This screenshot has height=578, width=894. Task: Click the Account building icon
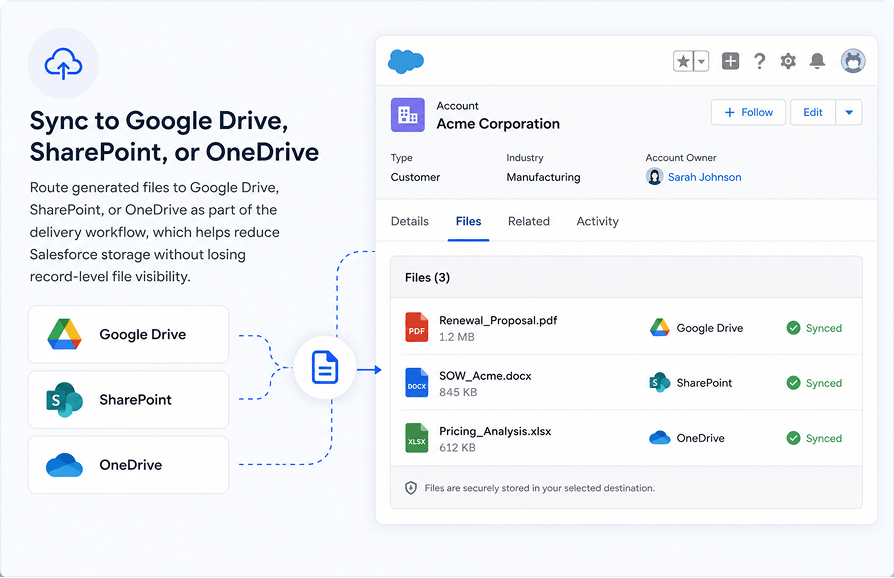[x=408, y=115]
